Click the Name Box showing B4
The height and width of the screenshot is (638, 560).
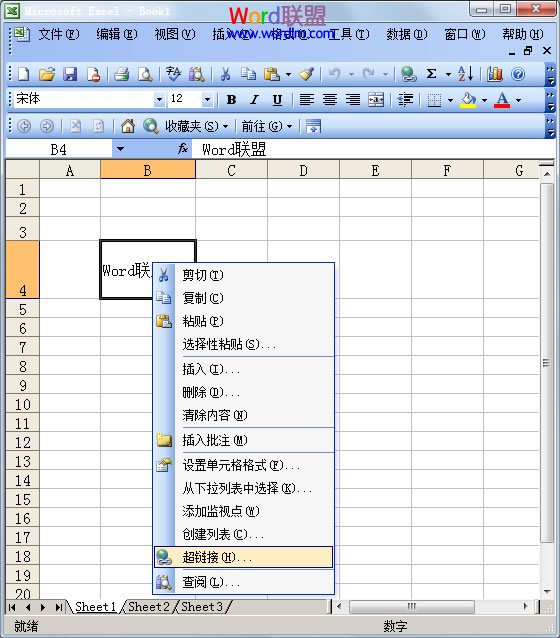(59, 149)
